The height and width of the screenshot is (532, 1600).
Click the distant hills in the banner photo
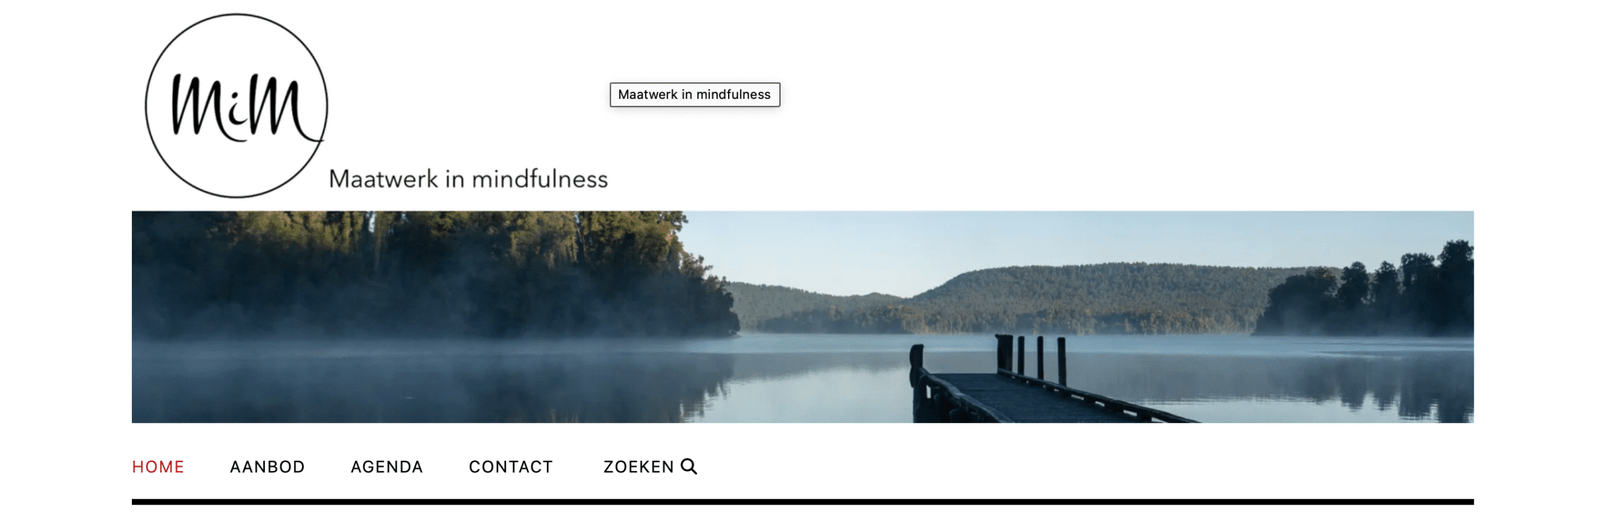click(x=1000, y=298)
